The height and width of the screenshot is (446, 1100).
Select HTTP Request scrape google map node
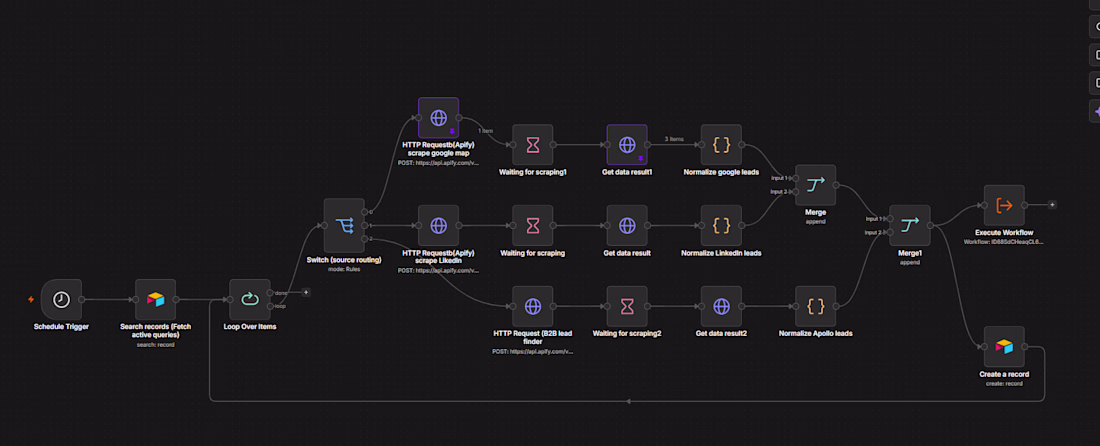pyautogui.click(x=438, y=118)
